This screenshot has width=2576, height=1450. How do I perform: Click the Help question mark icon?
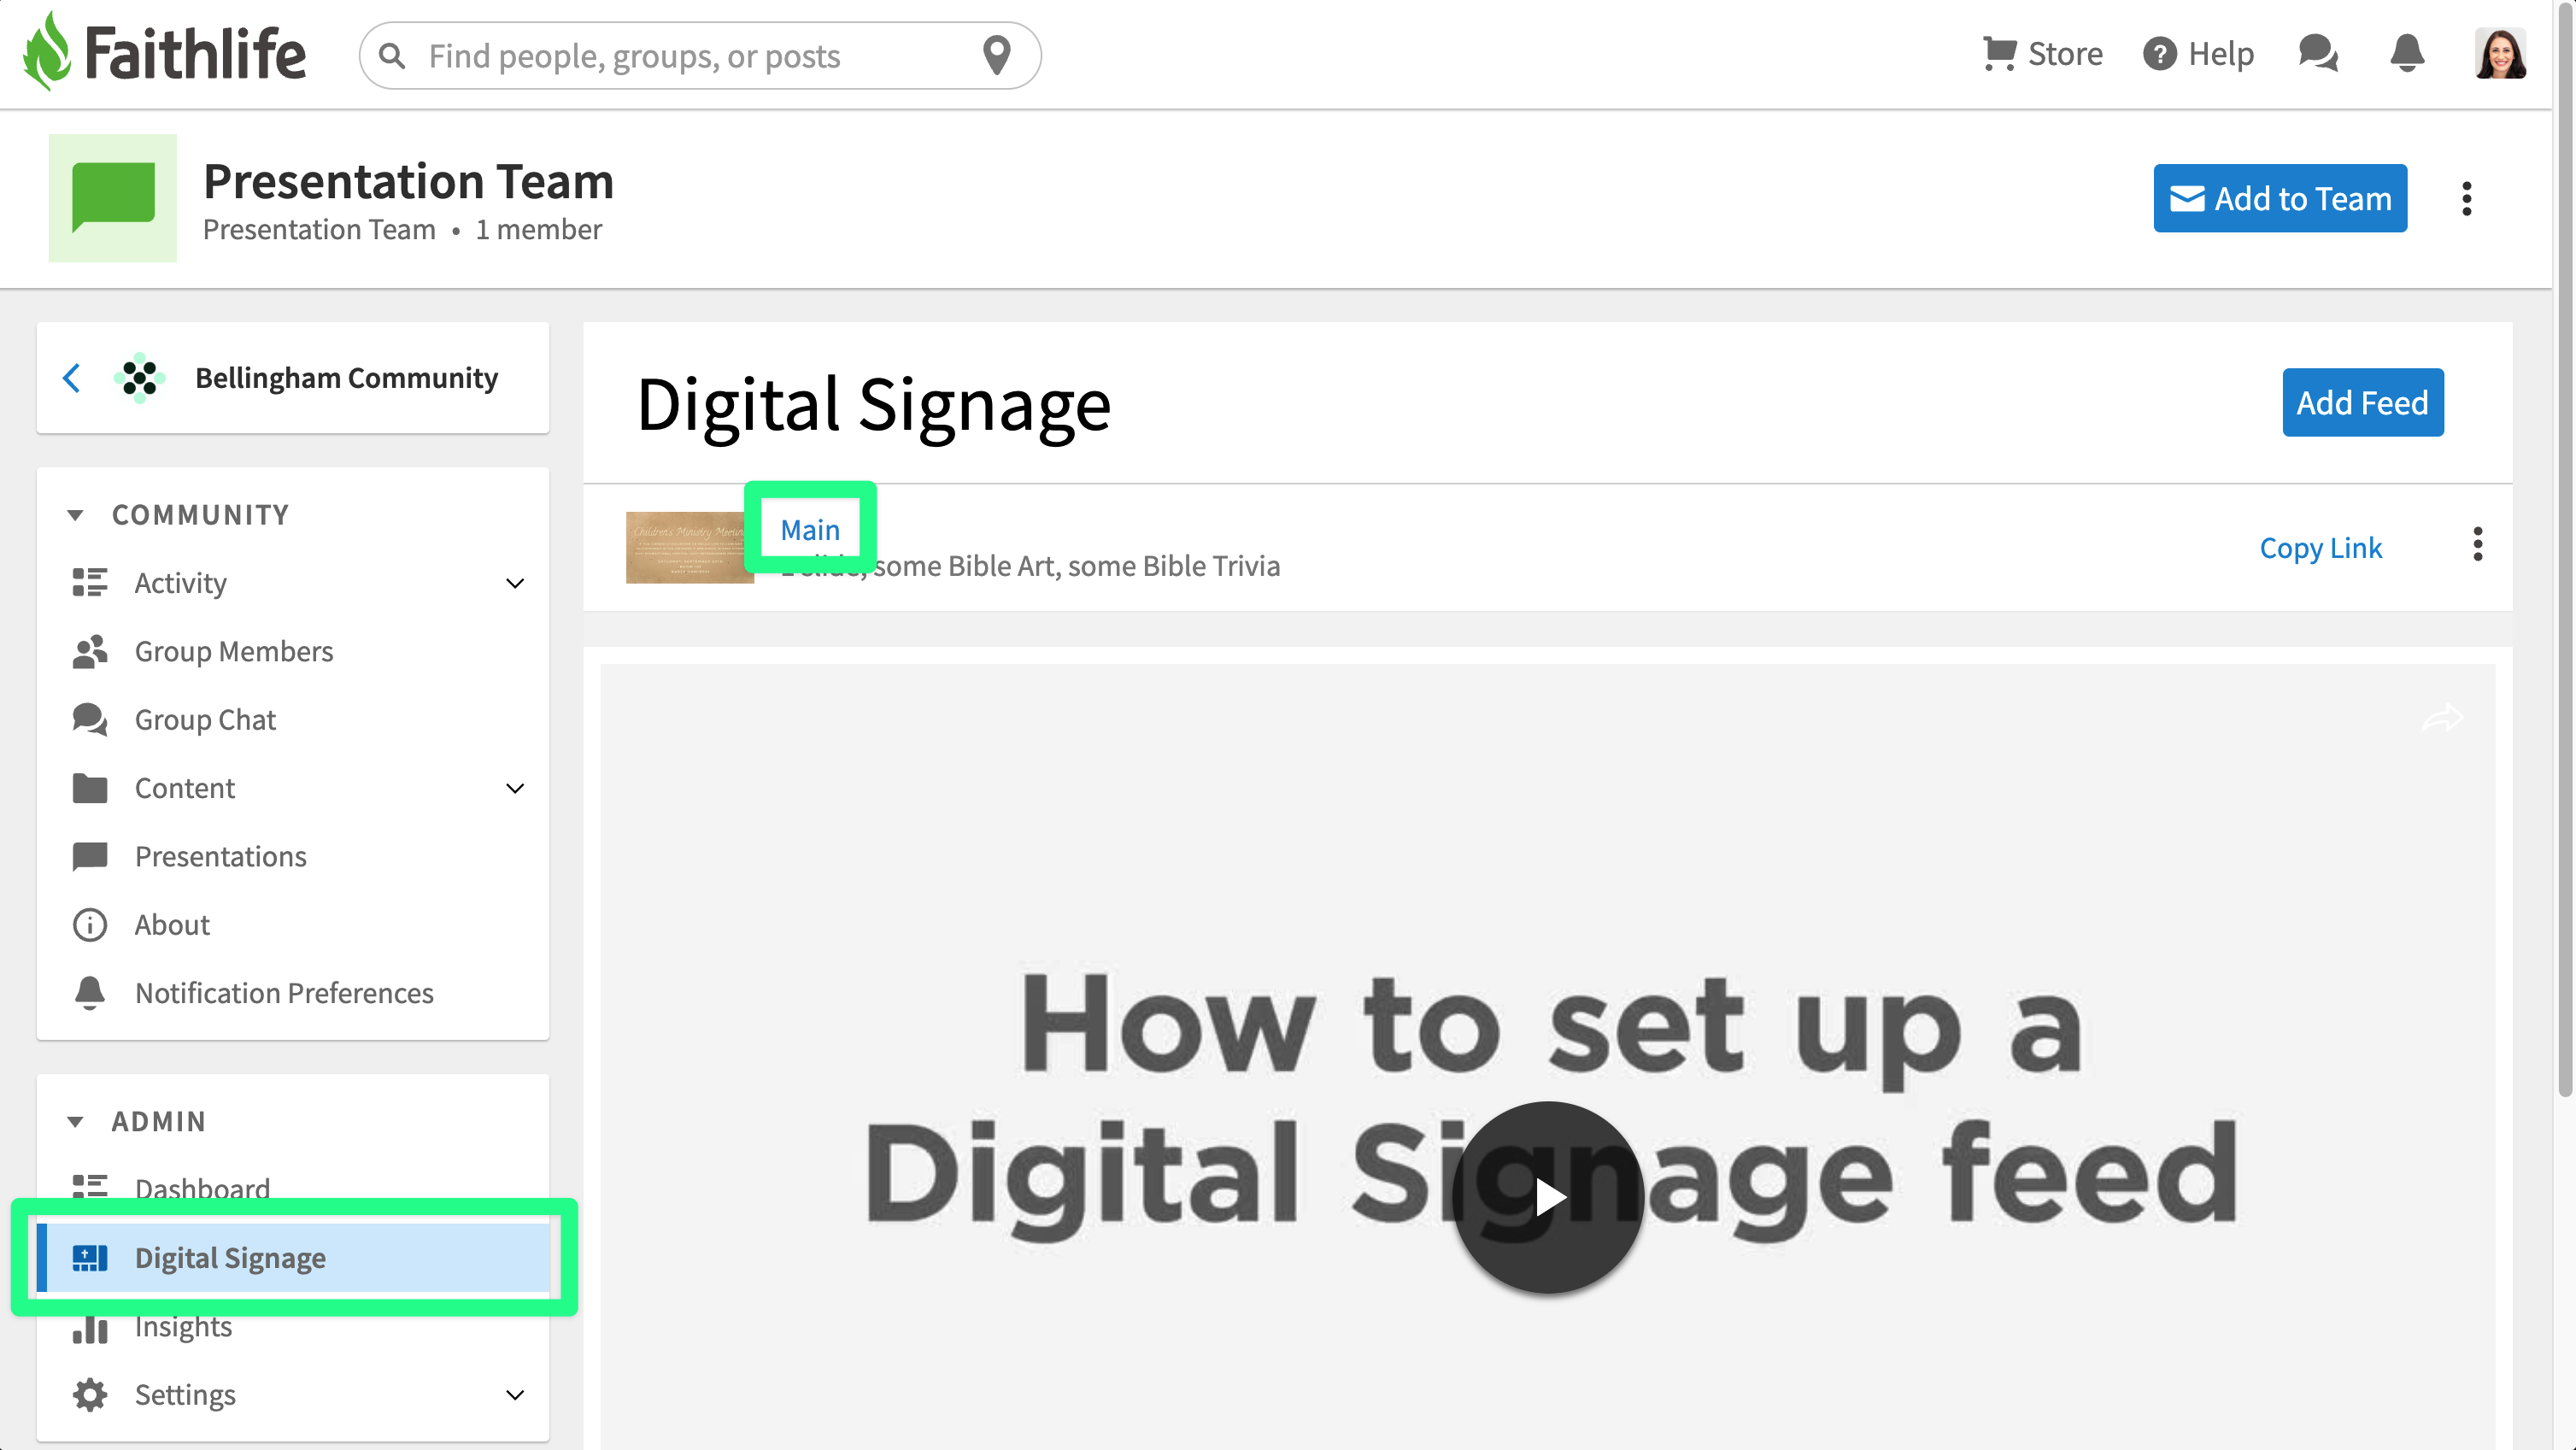click(x=2159, y=54)
